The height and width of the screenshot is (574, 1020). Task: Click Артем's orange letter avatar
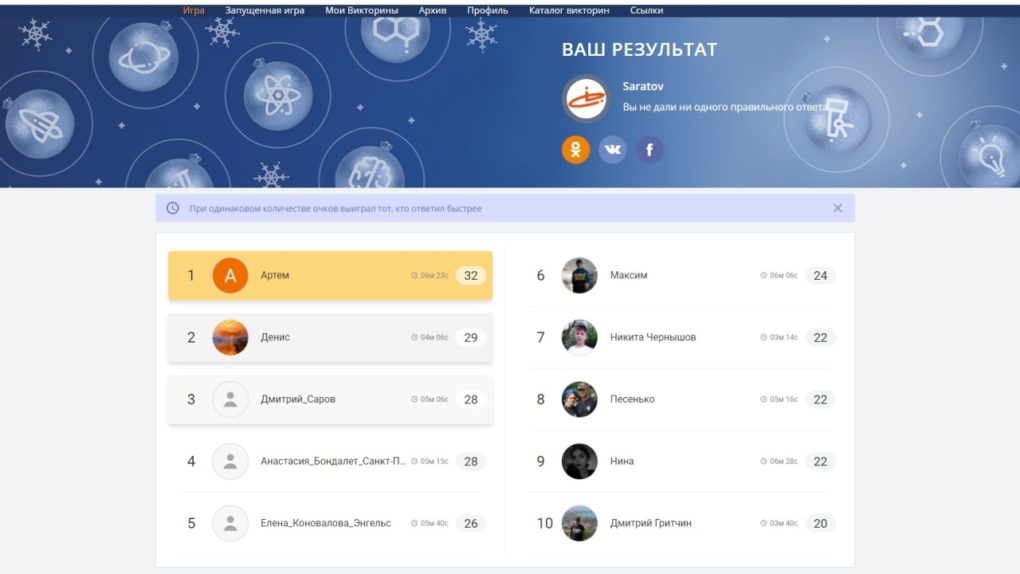click(x=230, y=275)
